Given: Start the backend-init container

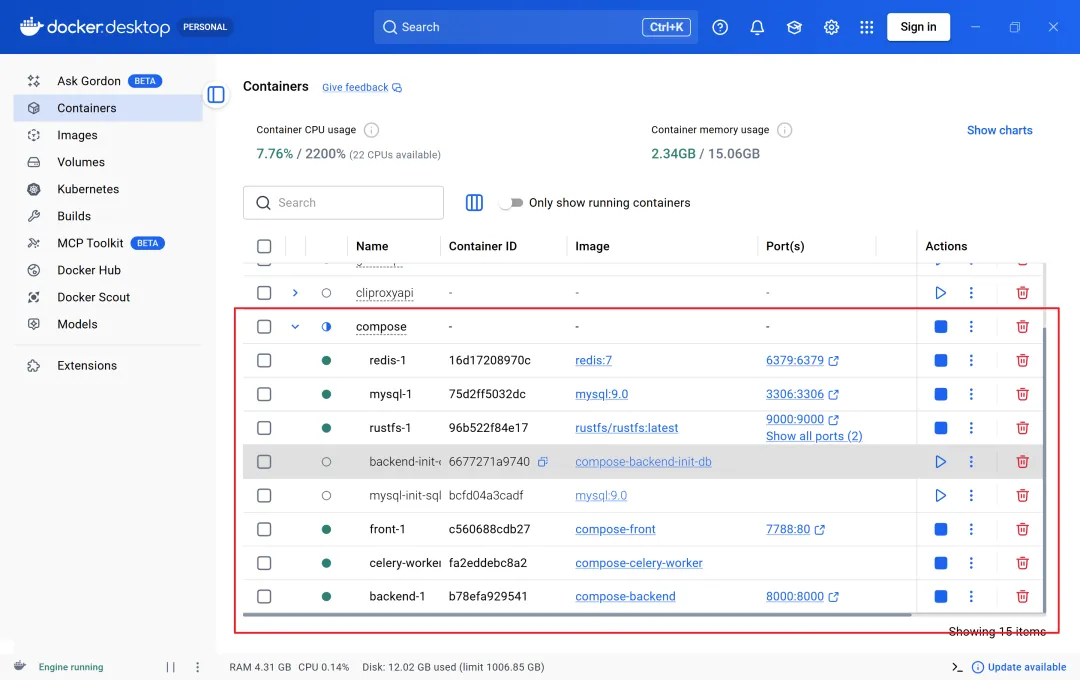Looking at the screenshot, I should 940,462.
